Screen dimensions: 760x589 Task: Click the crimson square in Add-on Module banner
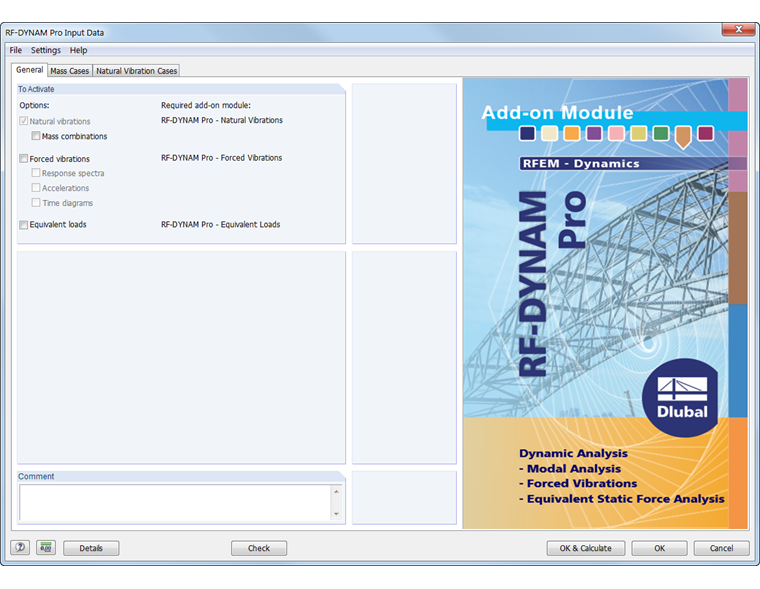point(705,133)
